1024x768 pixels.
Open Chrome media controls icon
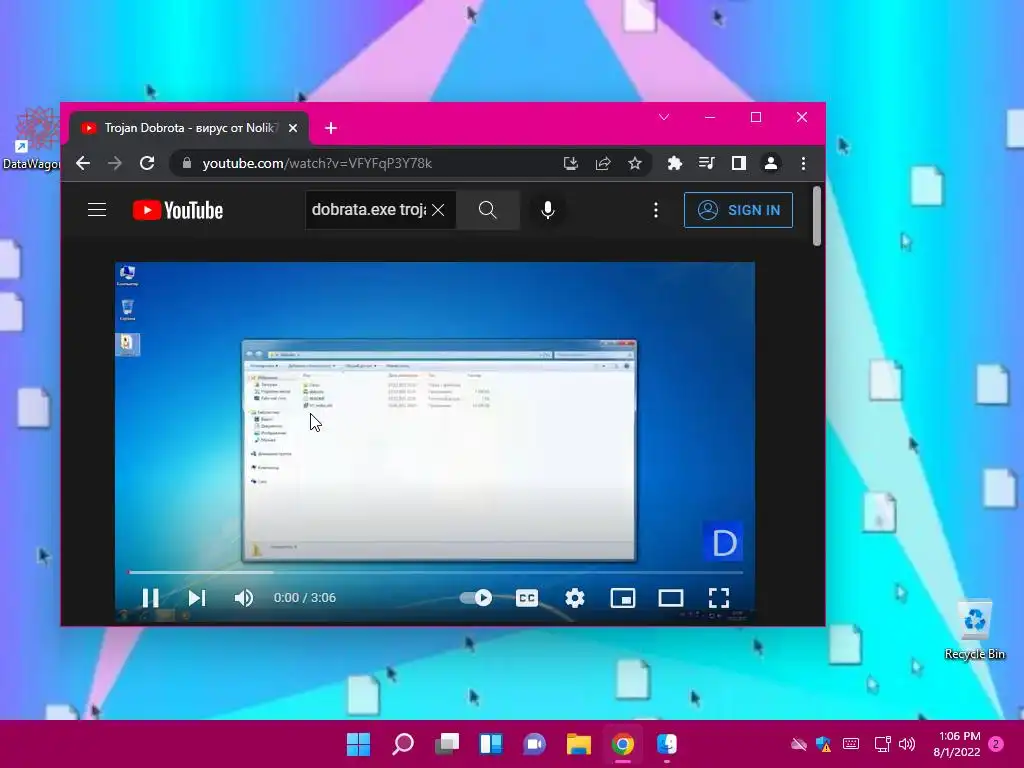pyautogui.click(x=707, y=163)
